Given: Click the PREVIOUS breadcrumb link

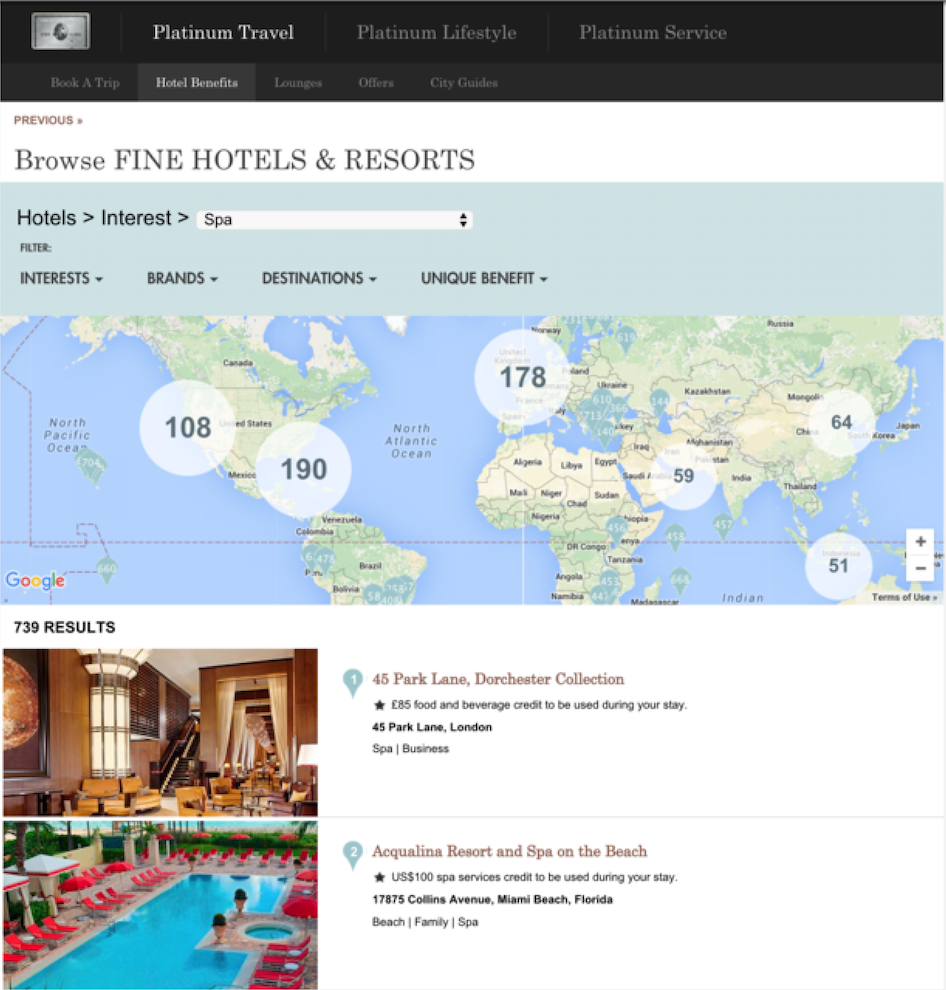Looking at the screenshot, I should click(48, 120).
